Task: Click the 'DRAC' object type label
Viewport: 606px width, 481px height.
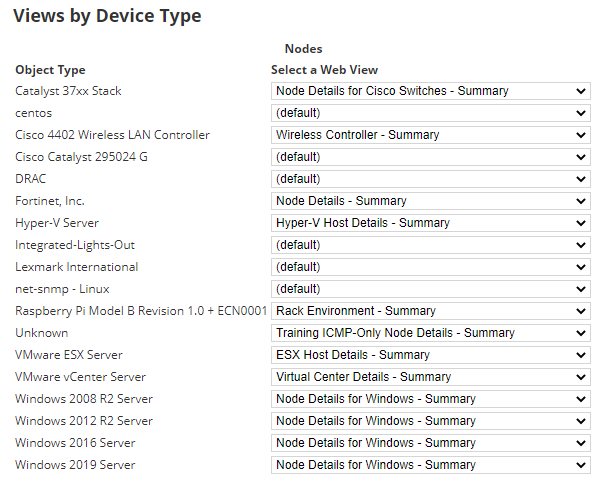Action: pos(30,179)
